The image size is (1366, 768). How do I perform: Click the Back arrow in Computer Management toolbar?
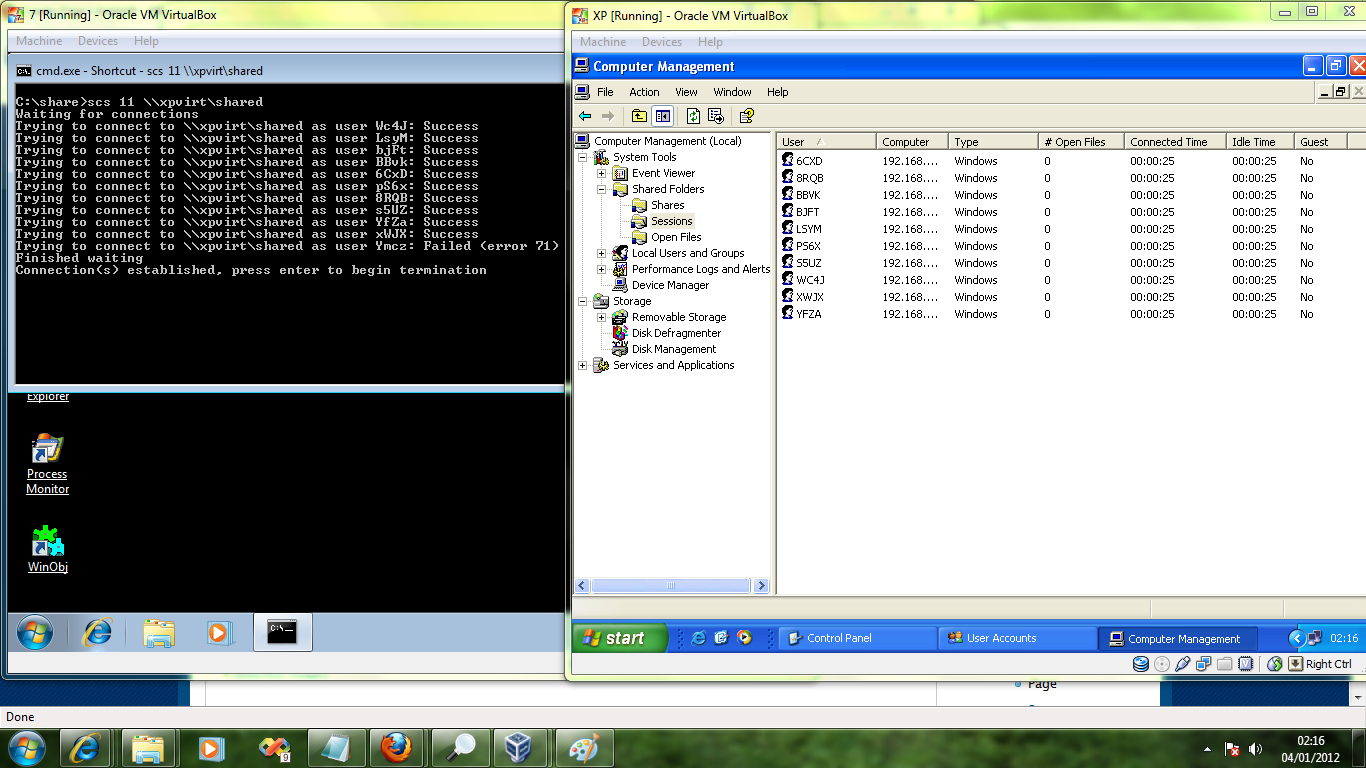pyautogui.click(x=584, y=115)
